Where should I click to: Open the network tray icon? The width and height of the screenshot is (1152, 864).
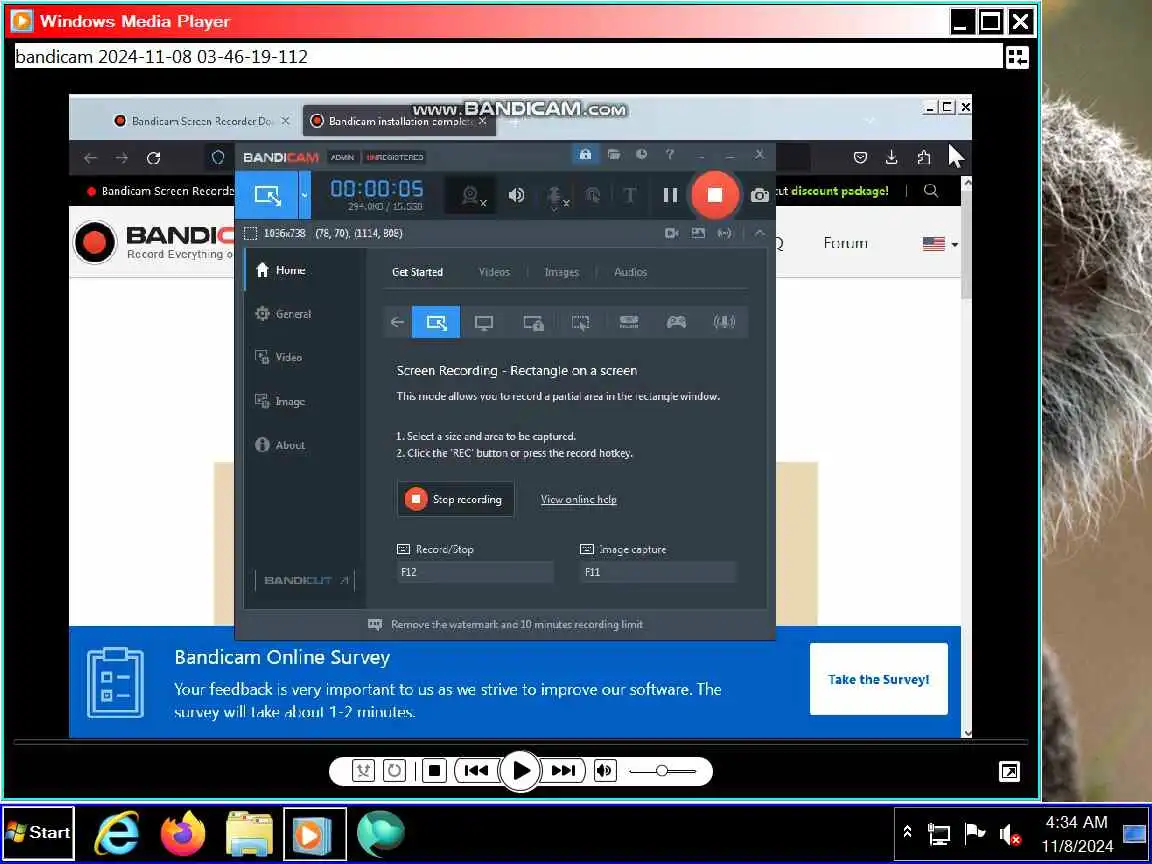coord(939,834)
